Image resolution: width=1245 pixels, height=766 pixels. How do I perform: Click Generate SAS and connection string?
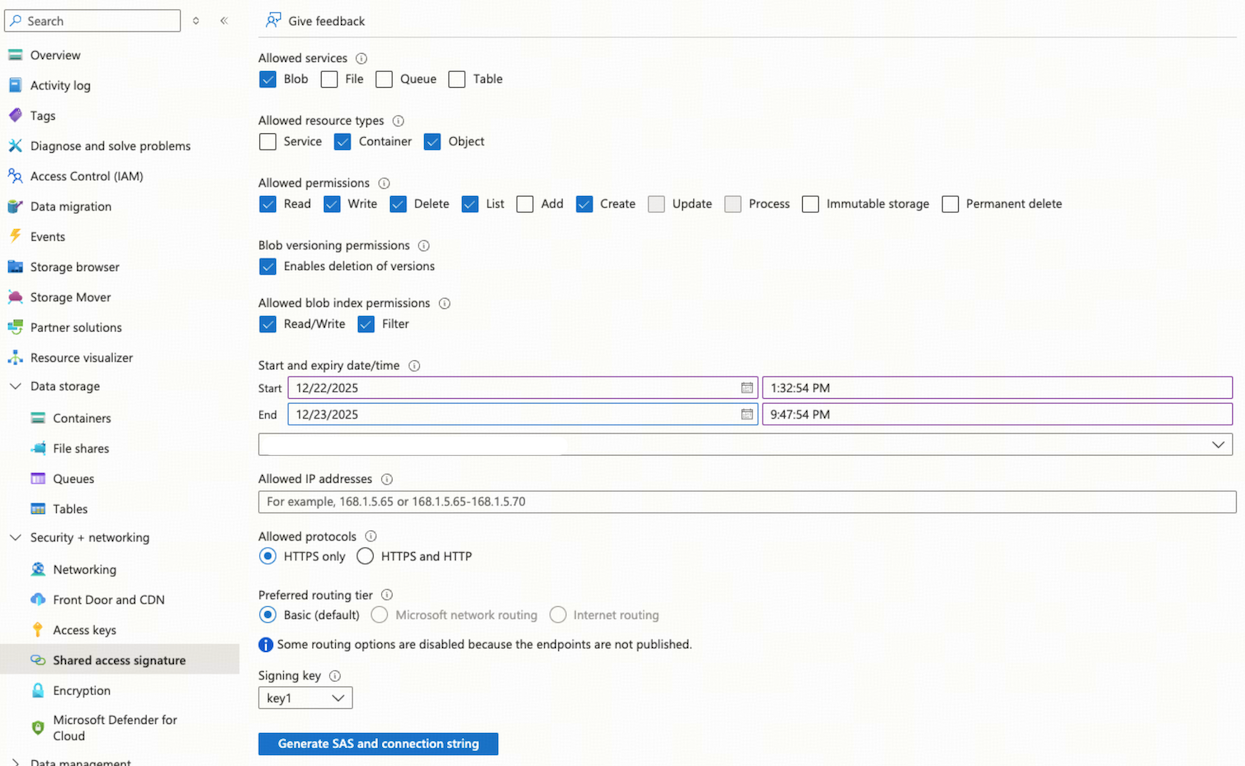(377, 744)
